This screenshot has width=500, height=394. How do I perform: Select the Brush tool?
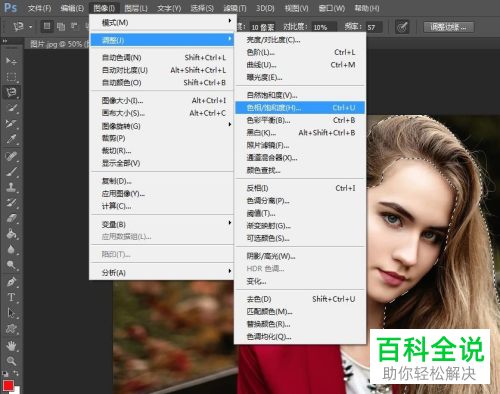11,172
